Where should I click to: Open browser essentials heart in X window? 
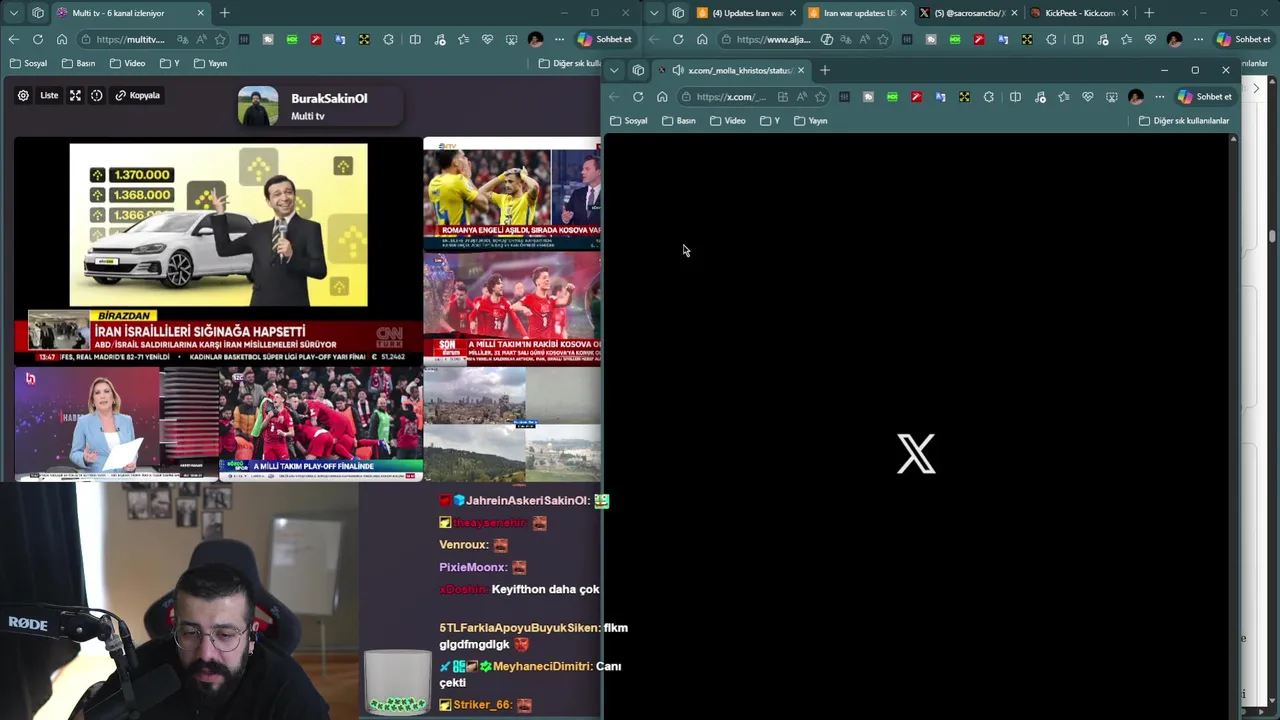click(1087, 97)
